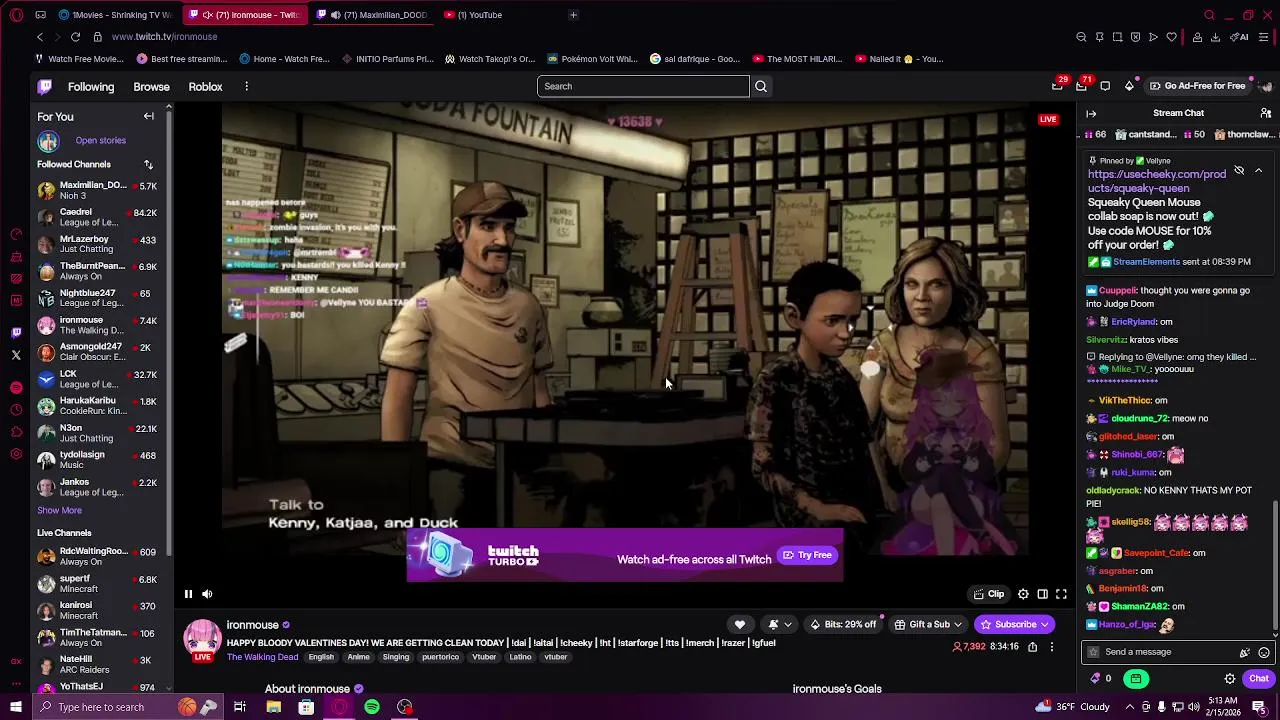Send message with the Chat button
The image size is (1280, 720).
(x=1258, y=679)
